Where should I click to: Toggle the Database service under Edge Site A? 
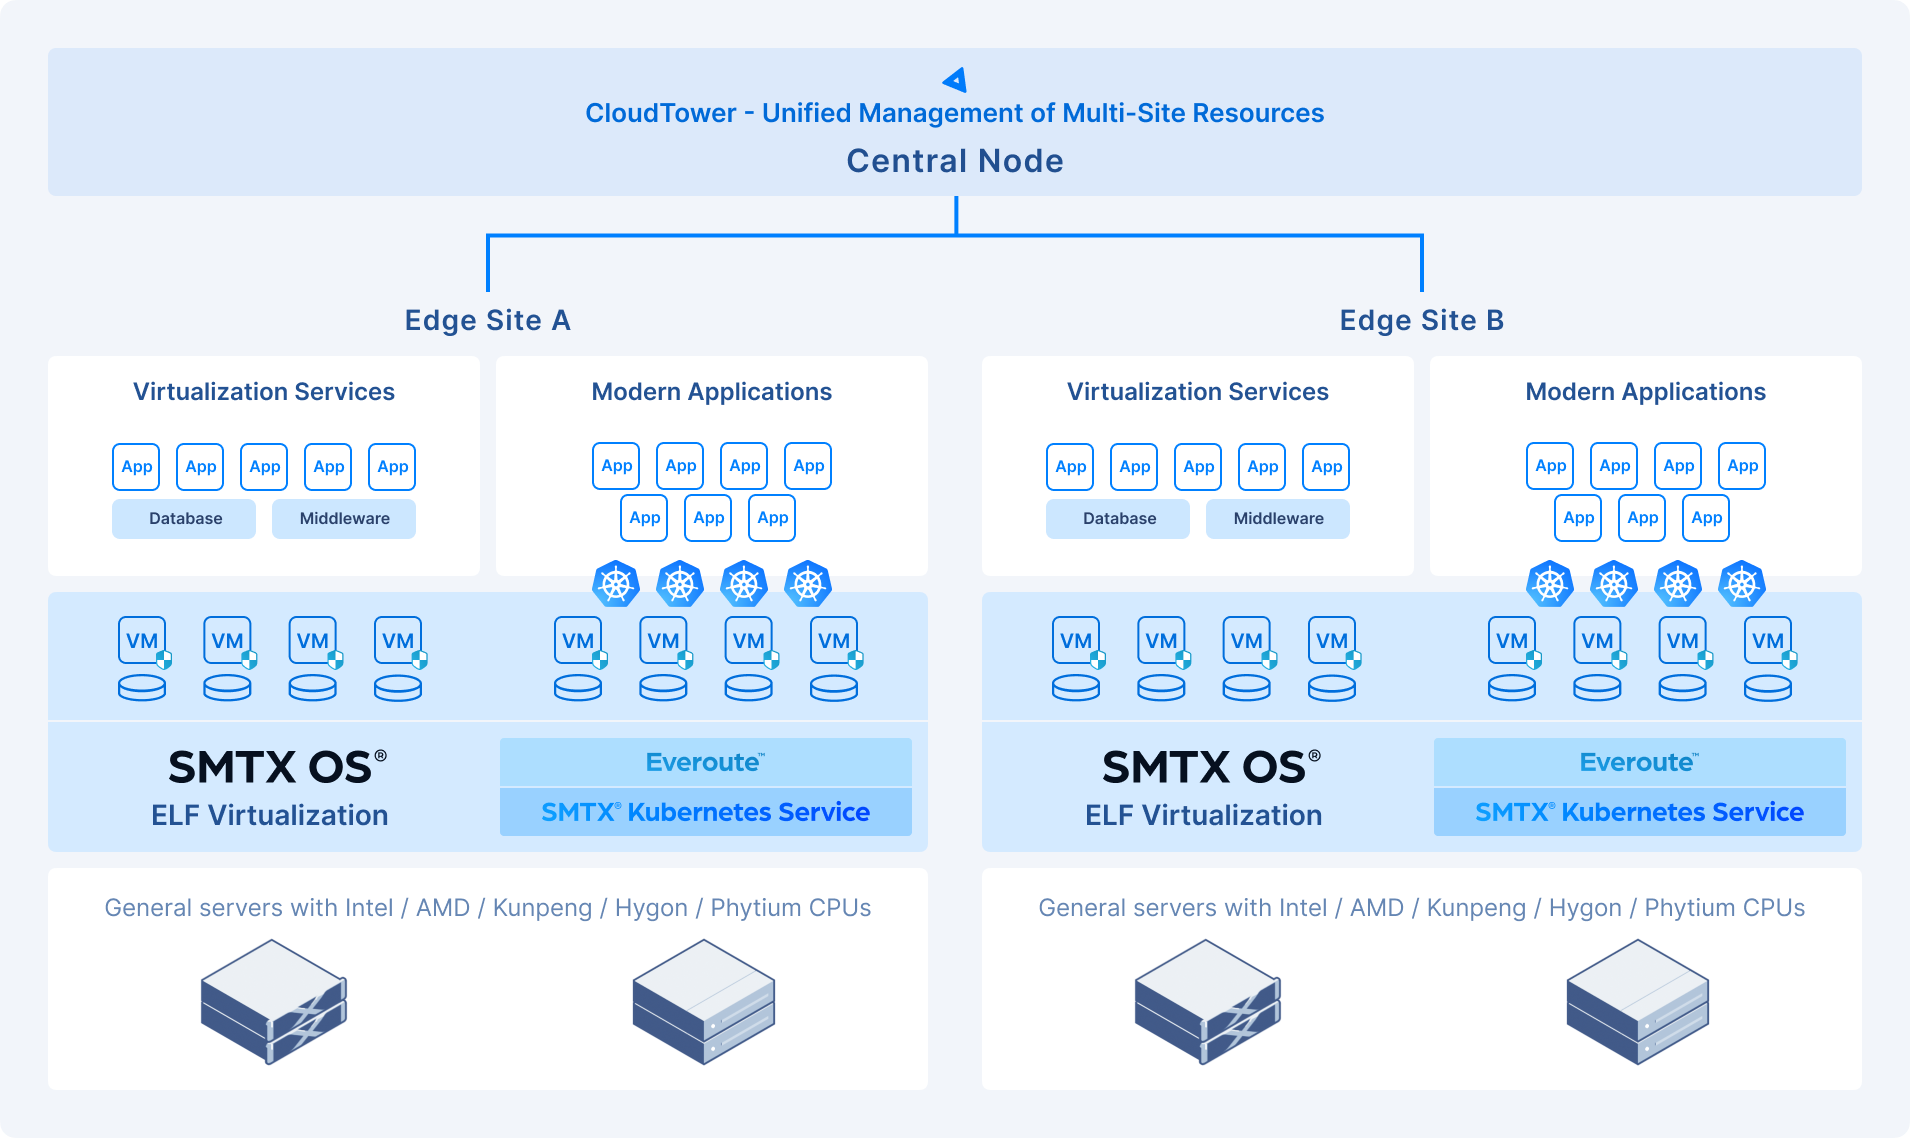point(183,518)
